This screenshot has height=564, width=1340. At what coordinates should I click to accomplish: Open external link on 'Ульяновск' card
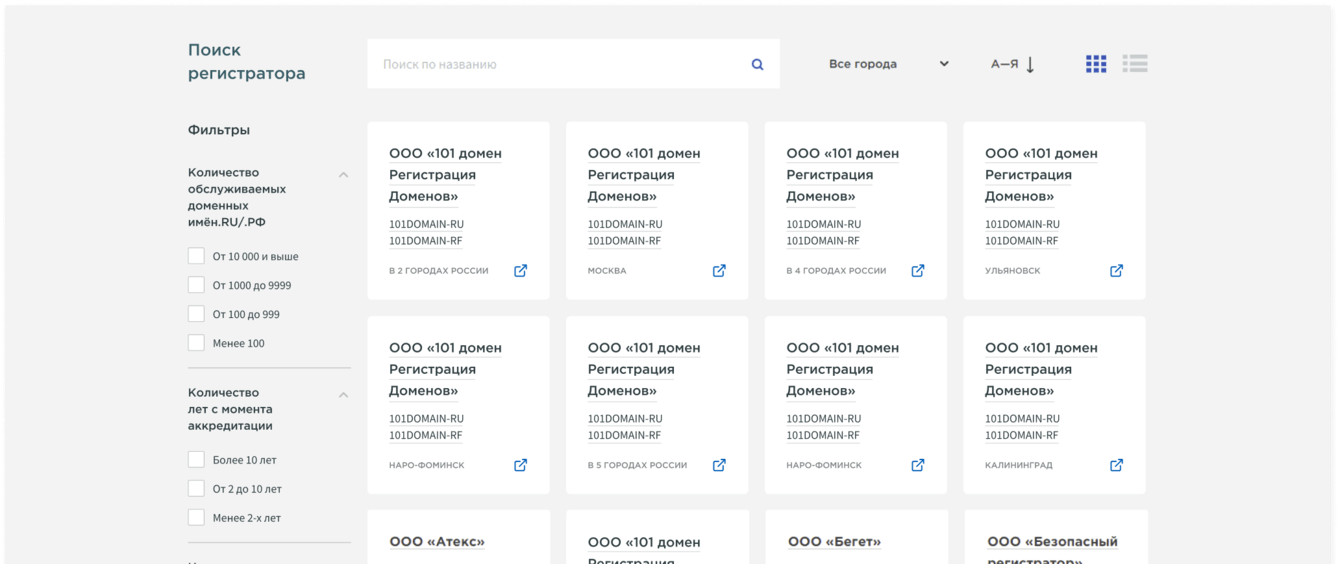(x=1117, y=270)
